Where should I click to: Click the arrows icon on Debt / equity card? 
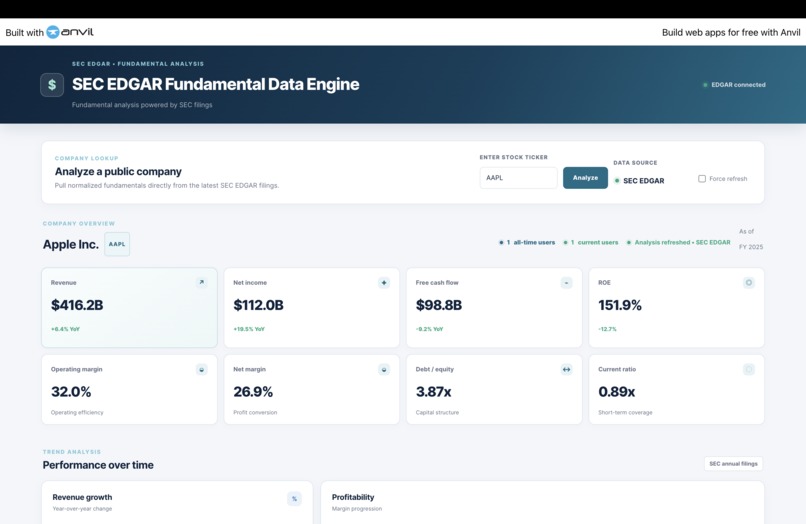pyautogui.click(x=566, y=369)
